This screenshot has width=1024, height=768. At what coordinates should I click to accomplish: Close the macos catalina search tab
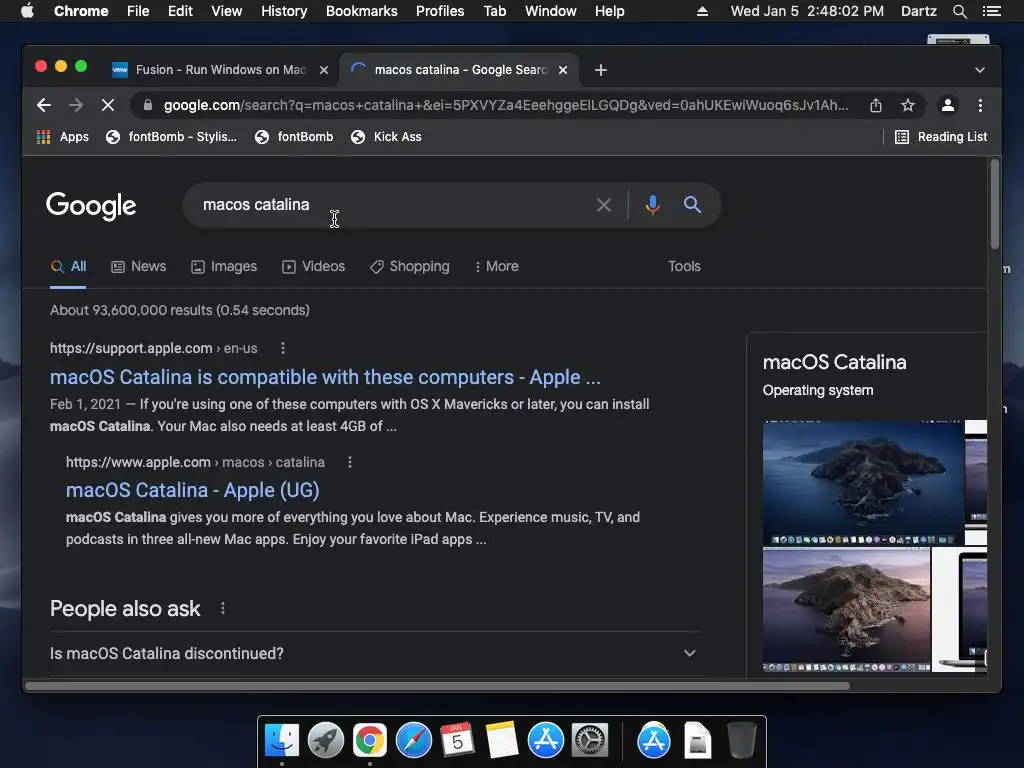click(x=563, y=70)
